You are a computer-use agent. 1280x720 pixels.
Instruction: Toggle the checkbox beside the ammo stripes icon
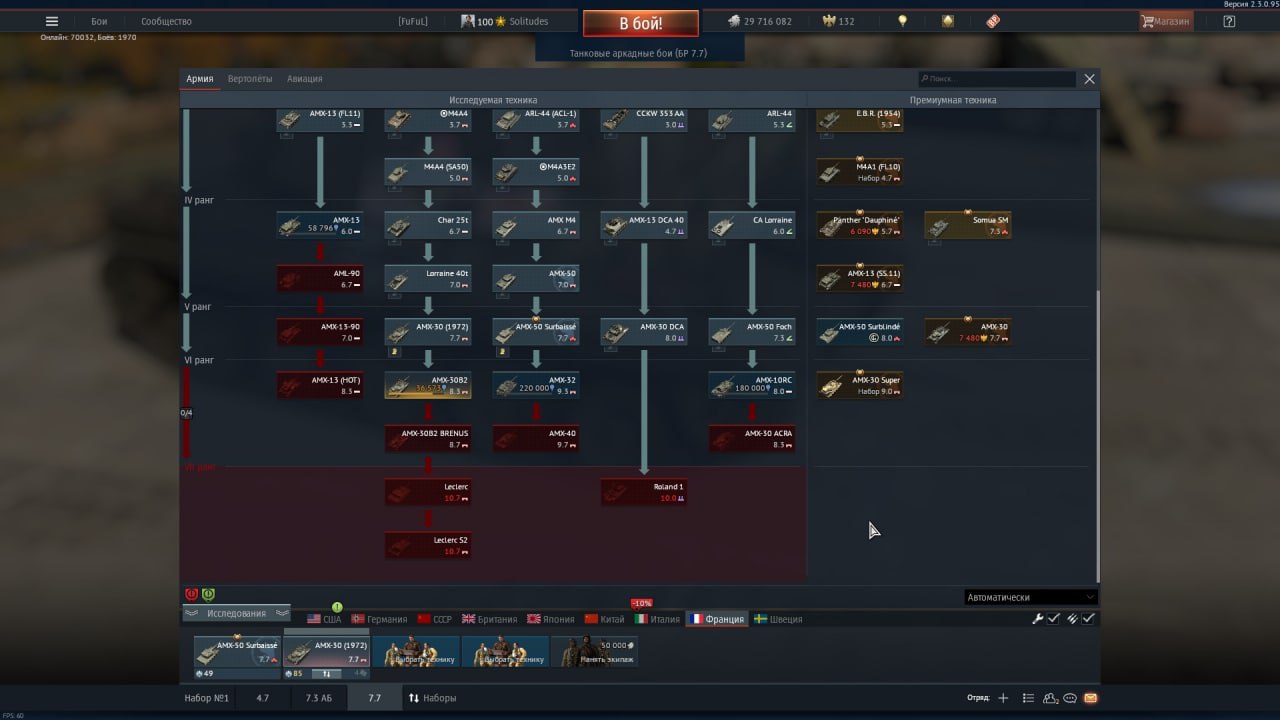pyautogui.click(x=1088, y=619)
